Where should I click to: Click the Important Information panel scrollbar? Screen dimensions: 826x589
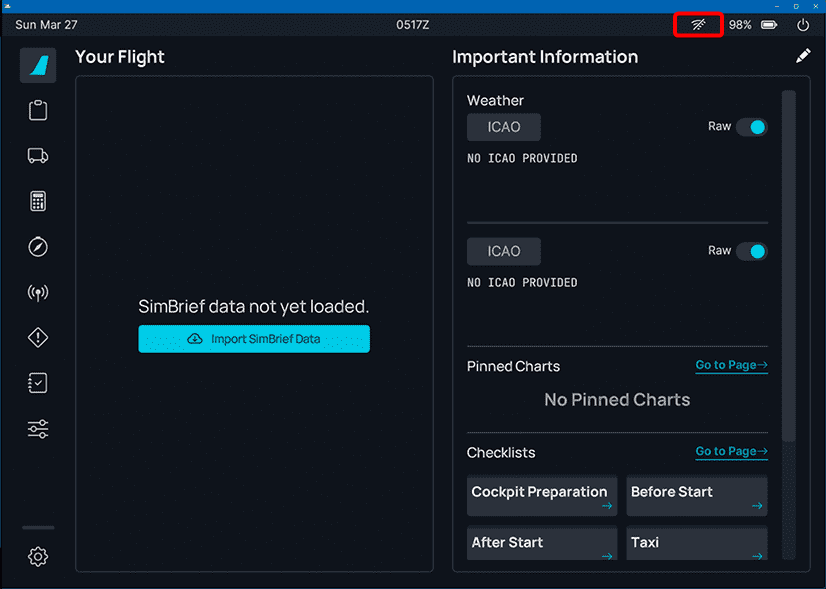(x=788, y=265)
